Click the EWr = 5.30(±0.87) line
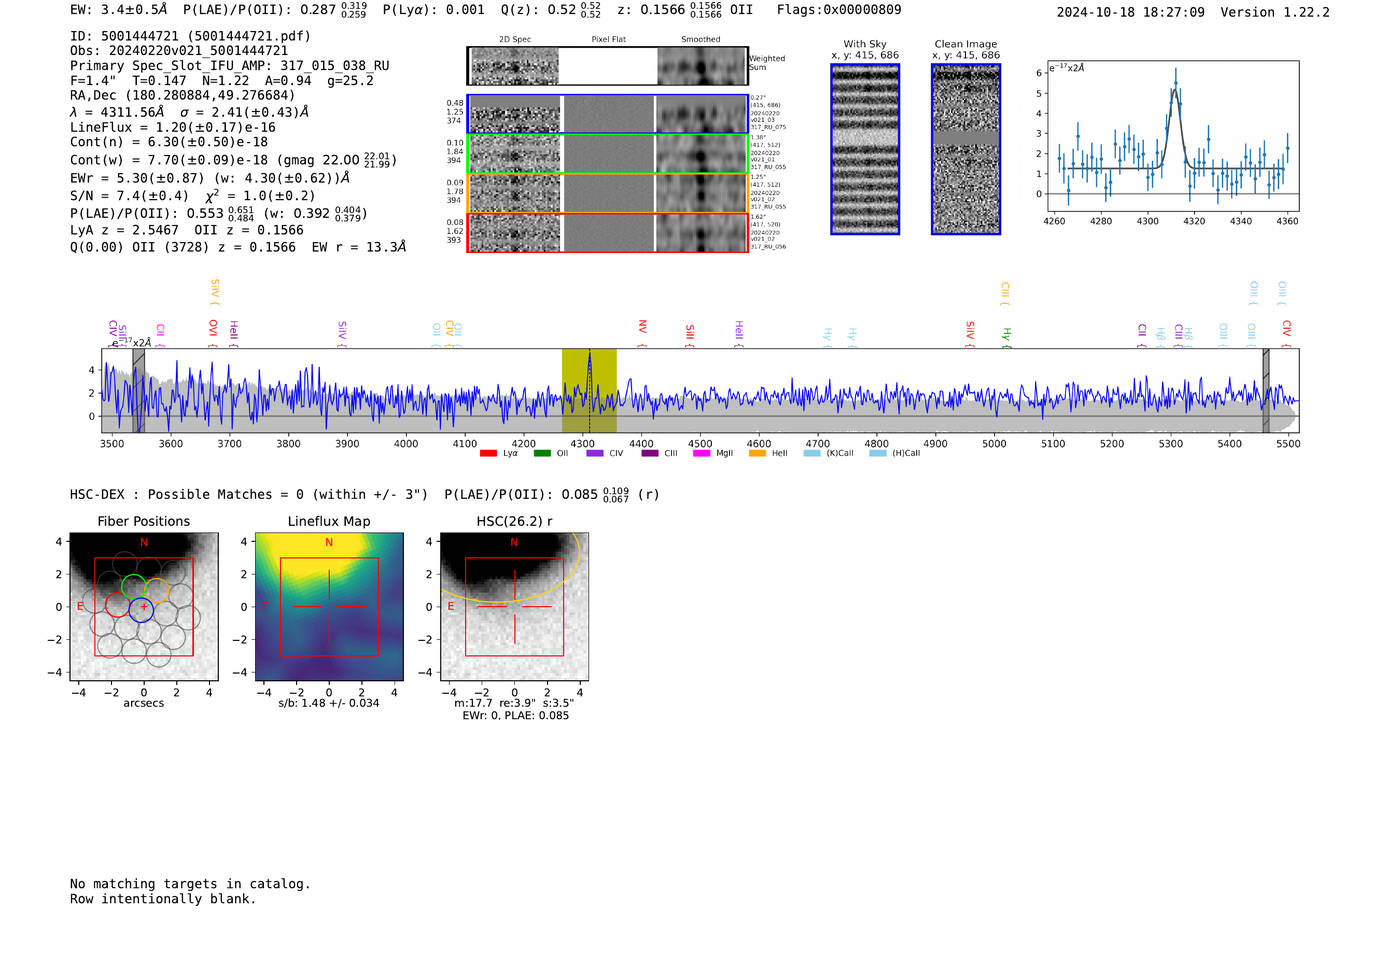Image resolution: width=1400 pixels, height=953 pixels. (x=210, y=178)
